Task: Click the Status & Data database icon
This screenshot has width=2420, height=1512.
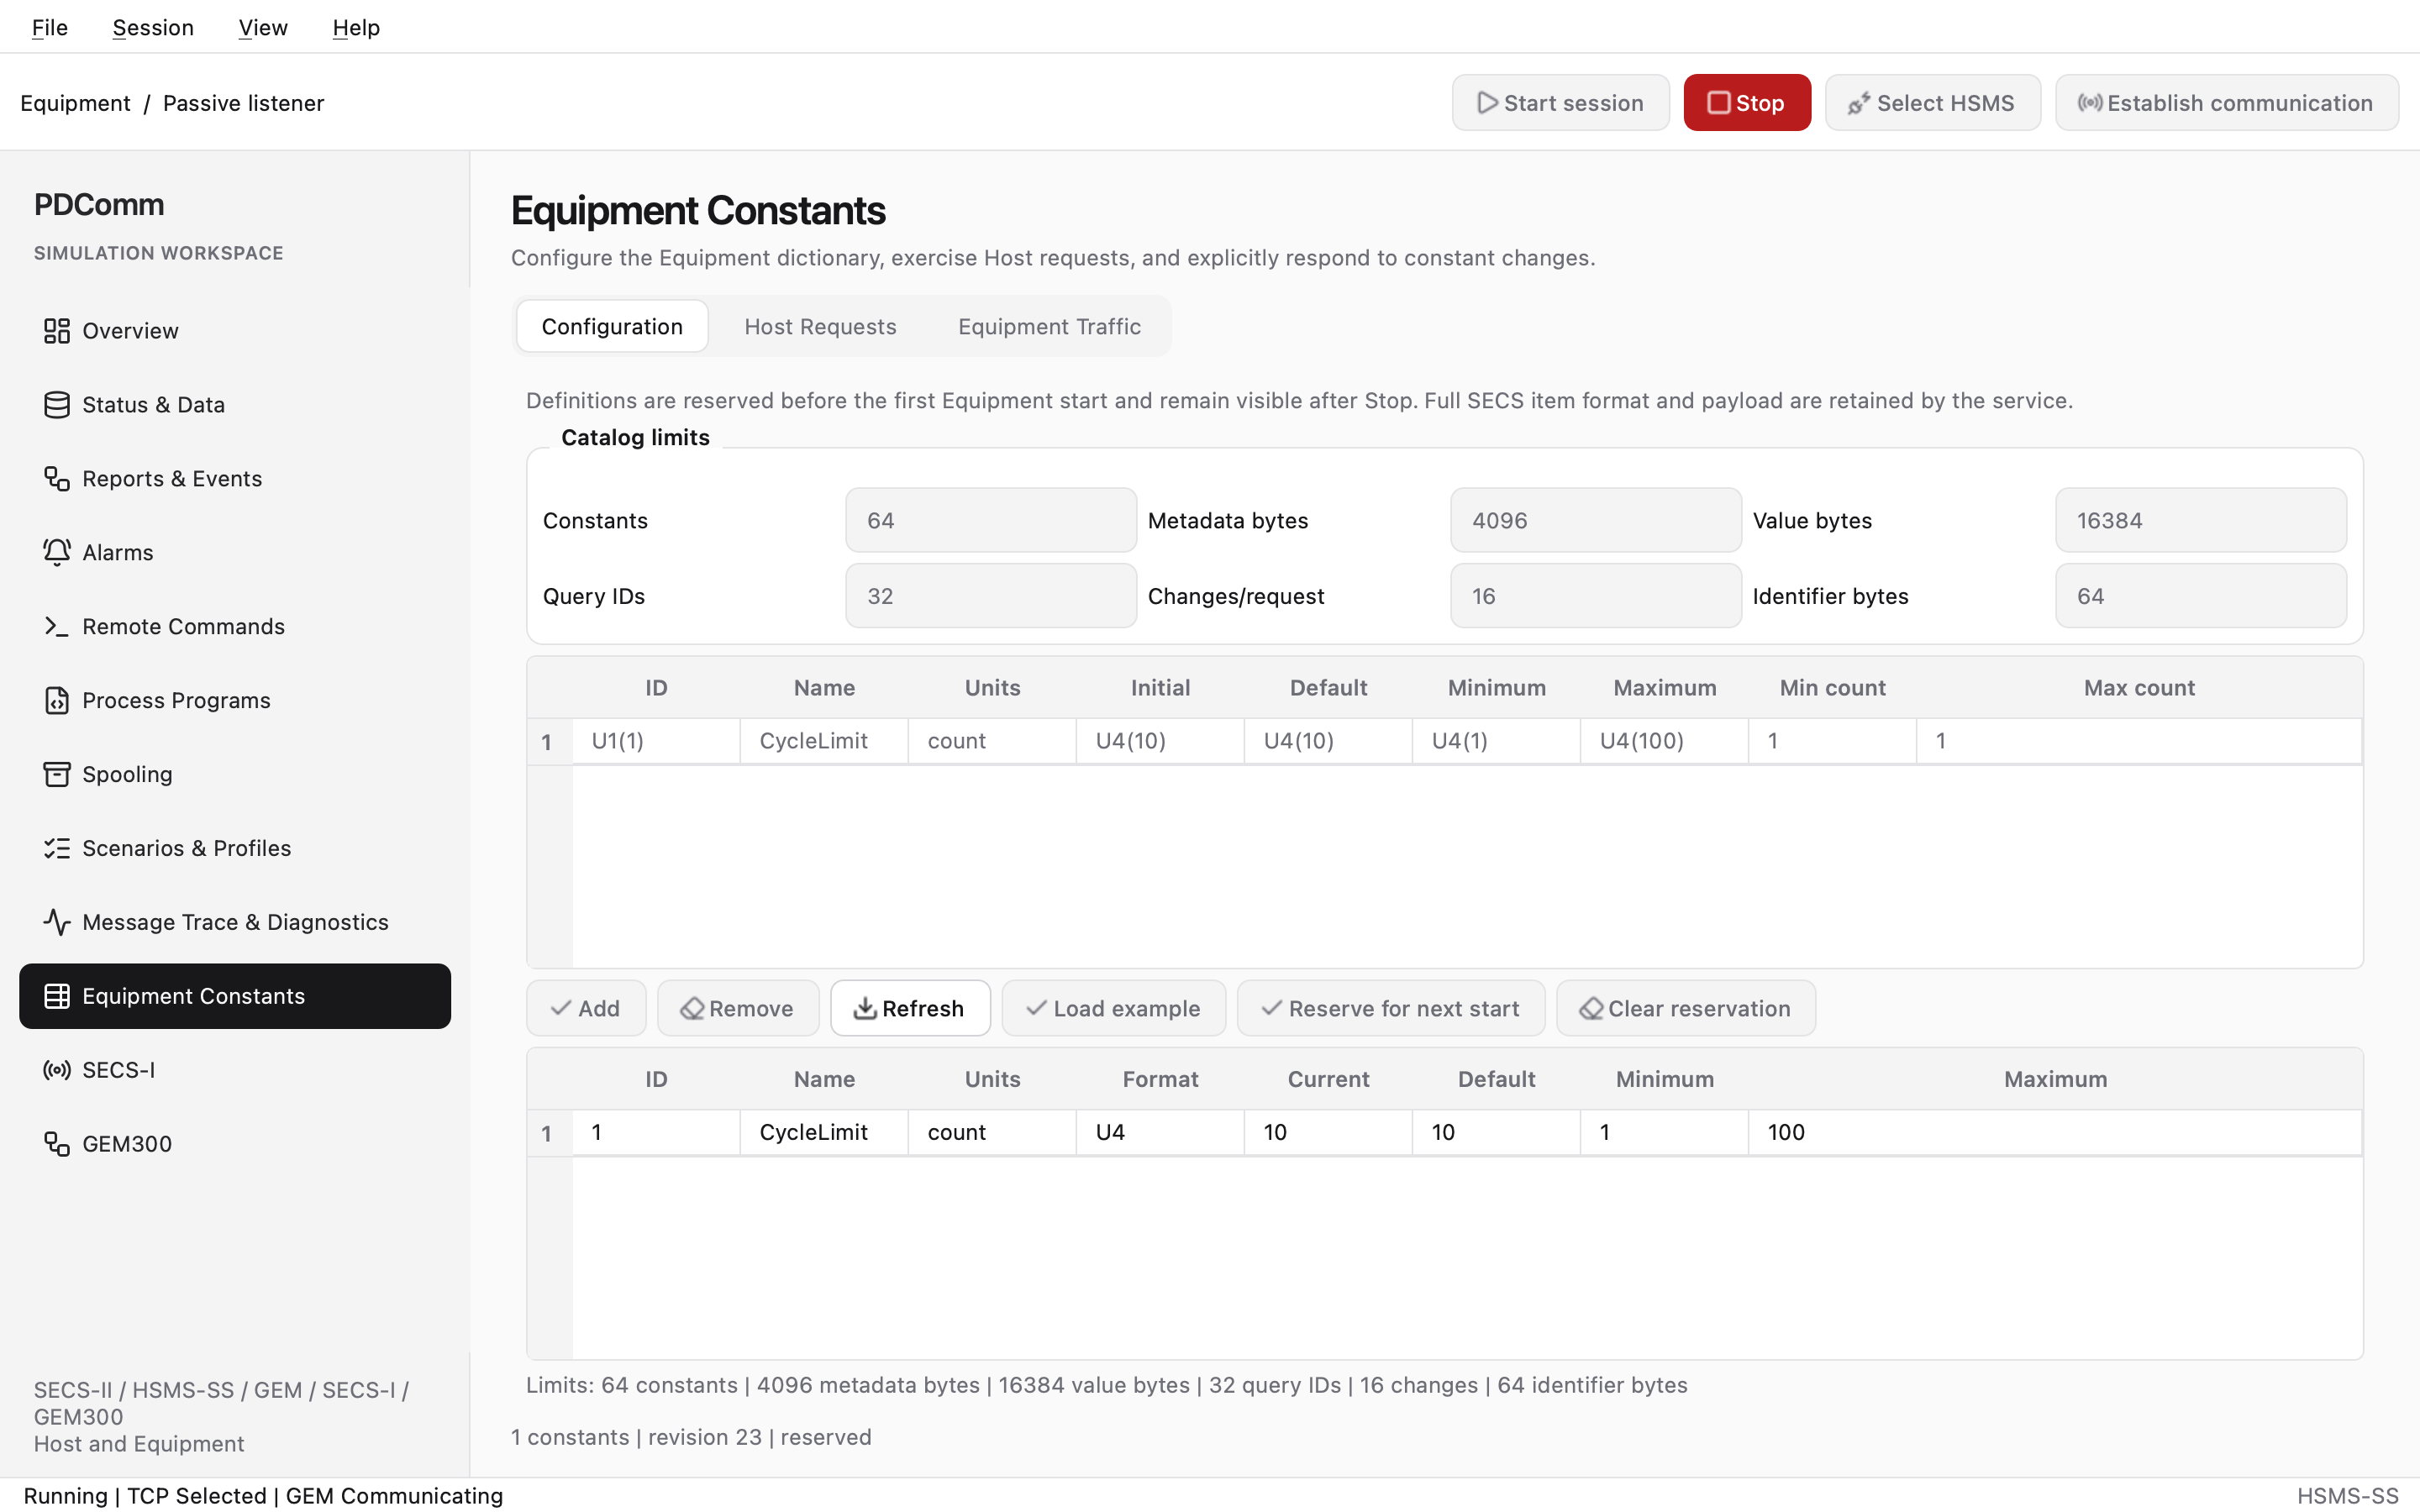Action: [x=57, y=405]
